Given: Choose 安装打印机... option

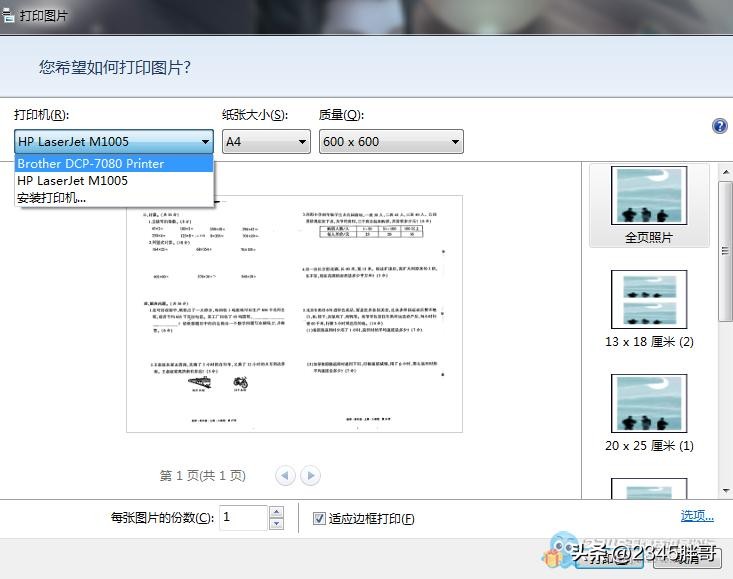Looking at the screenshot, I should tap(114, 198).
